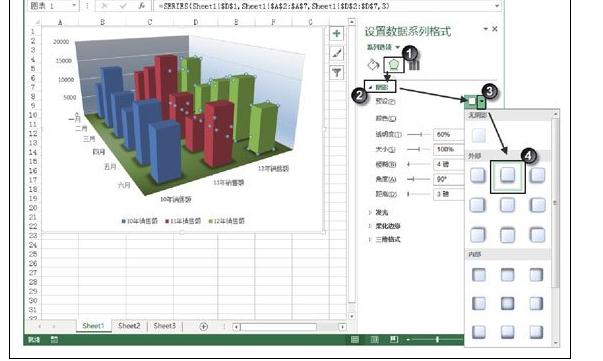
Task: Click the size 100% input field
Action: tap(449, 149)
